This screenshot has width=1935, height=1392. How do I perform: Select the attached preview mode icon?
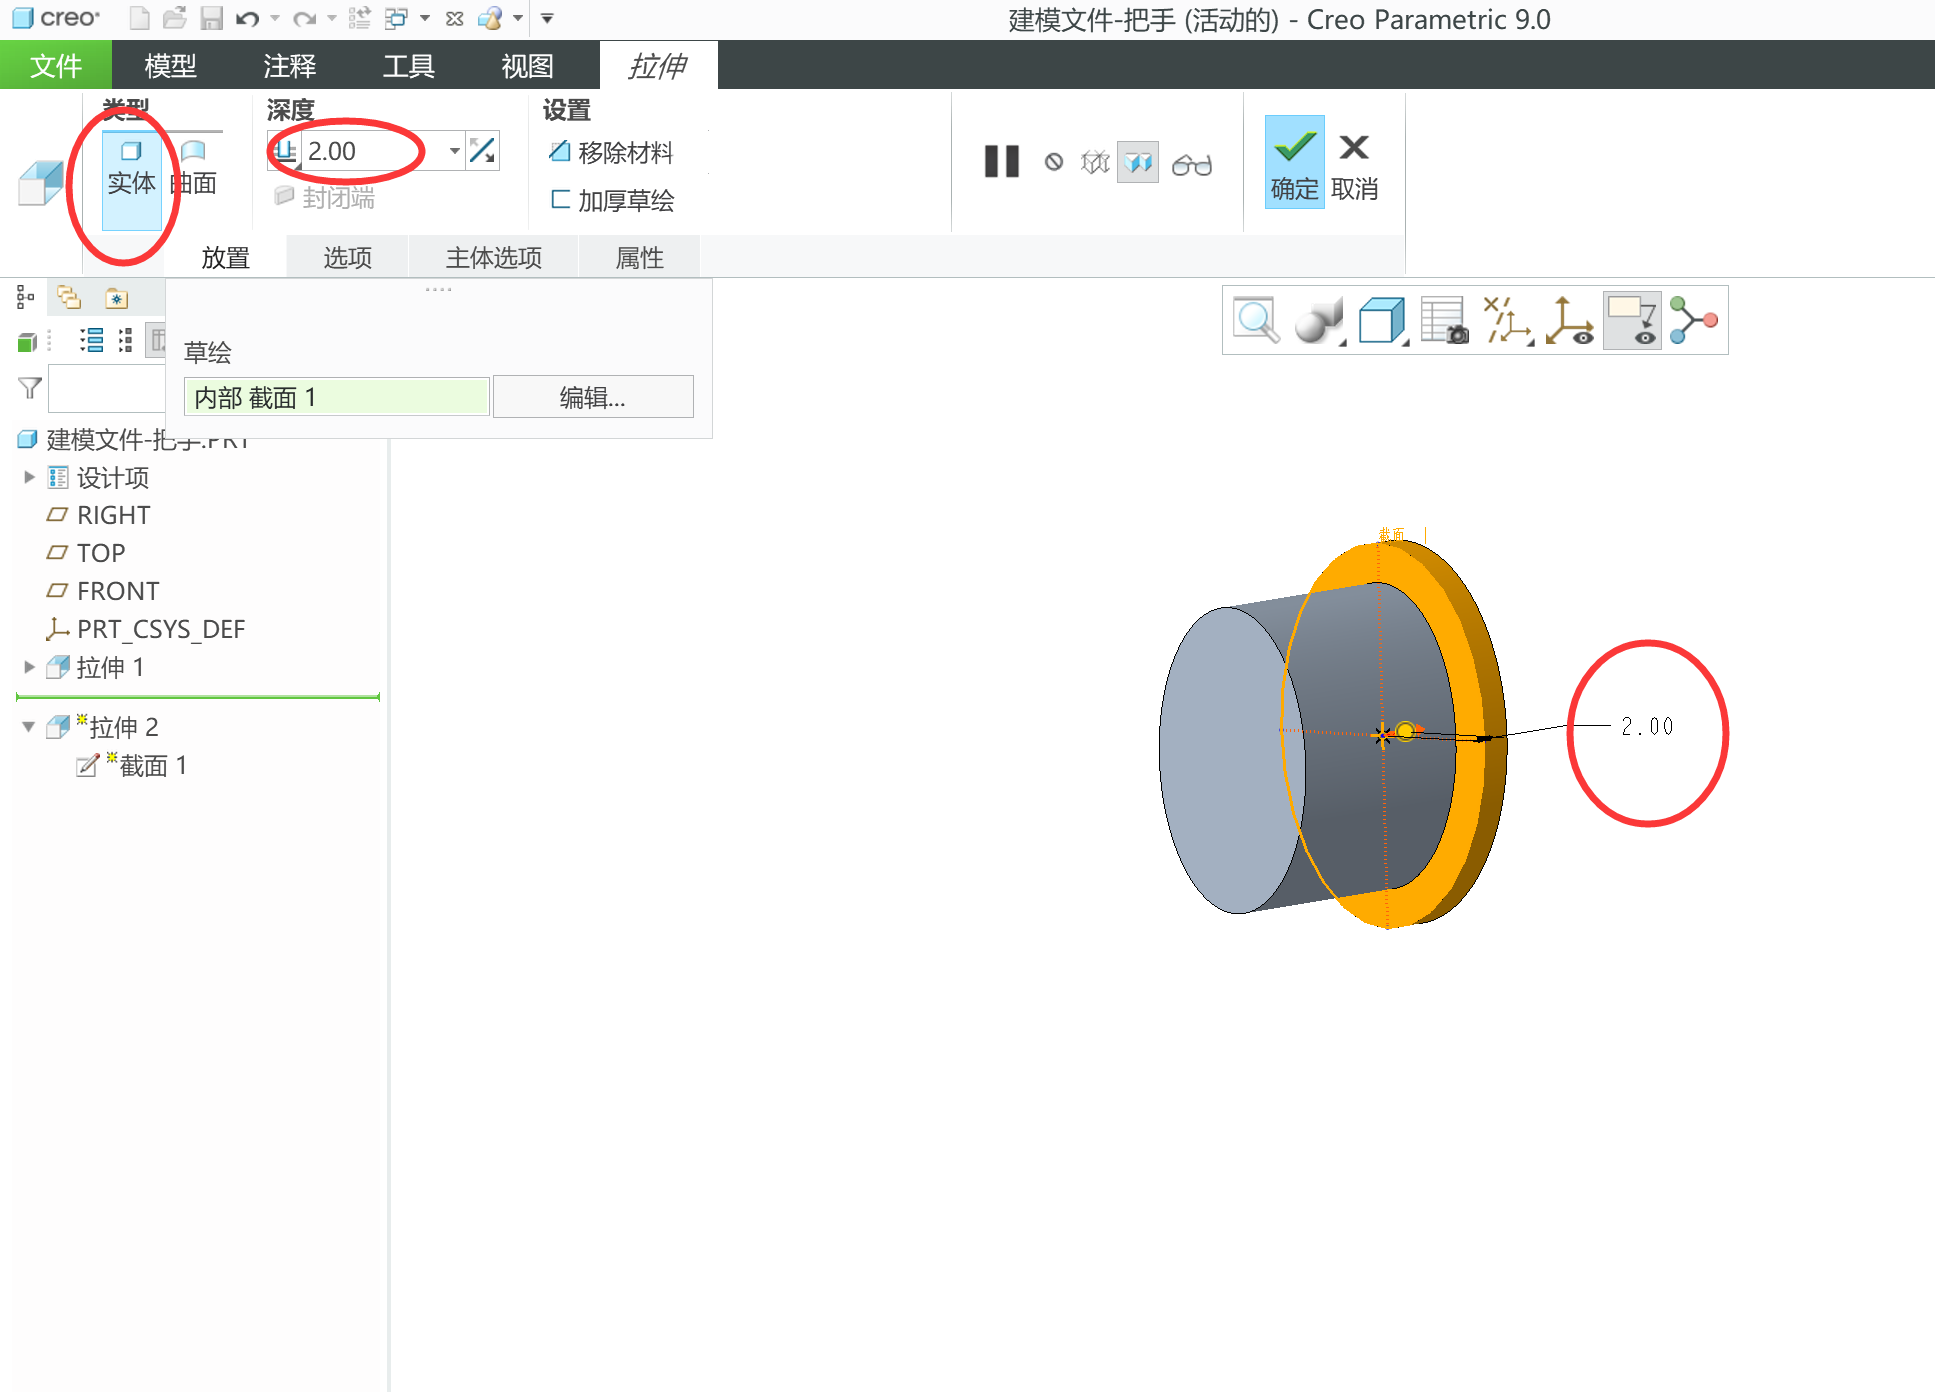click(x=1138, y=162)
